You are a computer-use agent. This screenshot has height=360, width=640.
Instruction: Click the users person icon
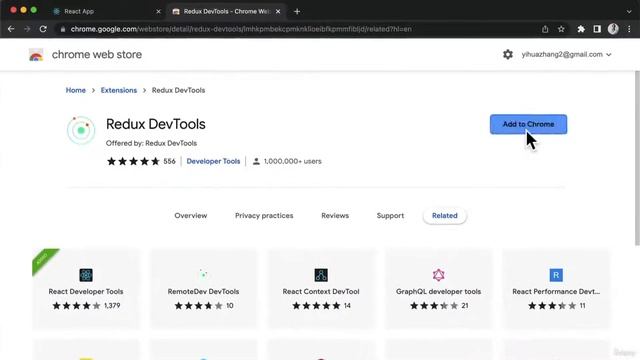click(256, 161)
